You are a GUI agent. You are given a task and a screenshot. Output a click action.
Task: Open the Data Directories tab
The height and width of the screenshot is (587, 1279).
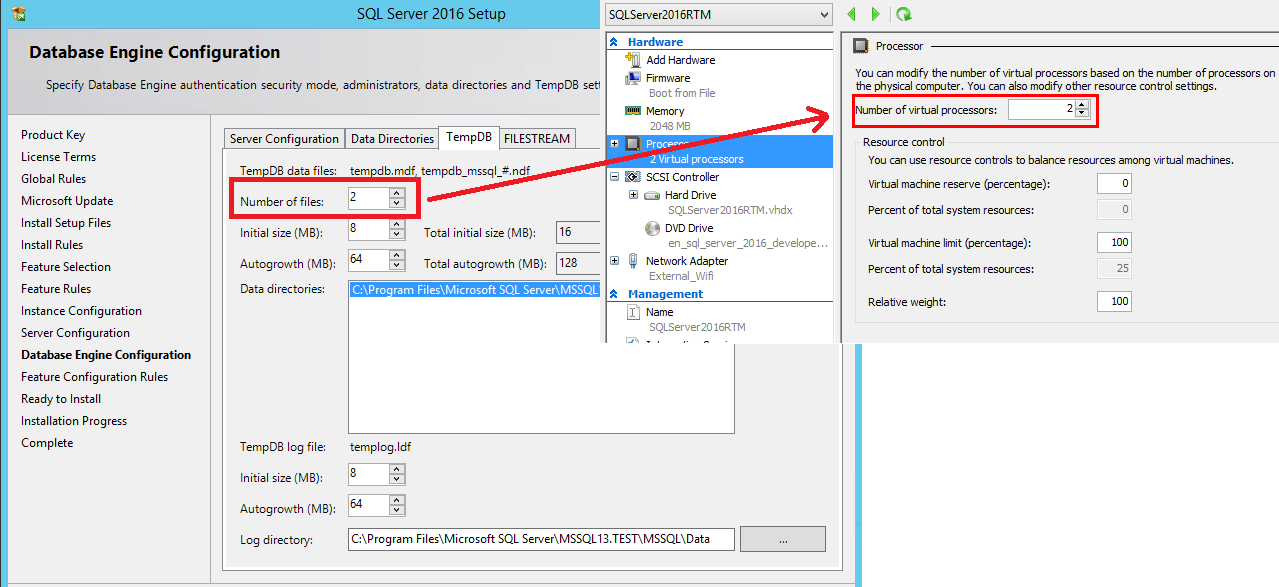point(392,139)
